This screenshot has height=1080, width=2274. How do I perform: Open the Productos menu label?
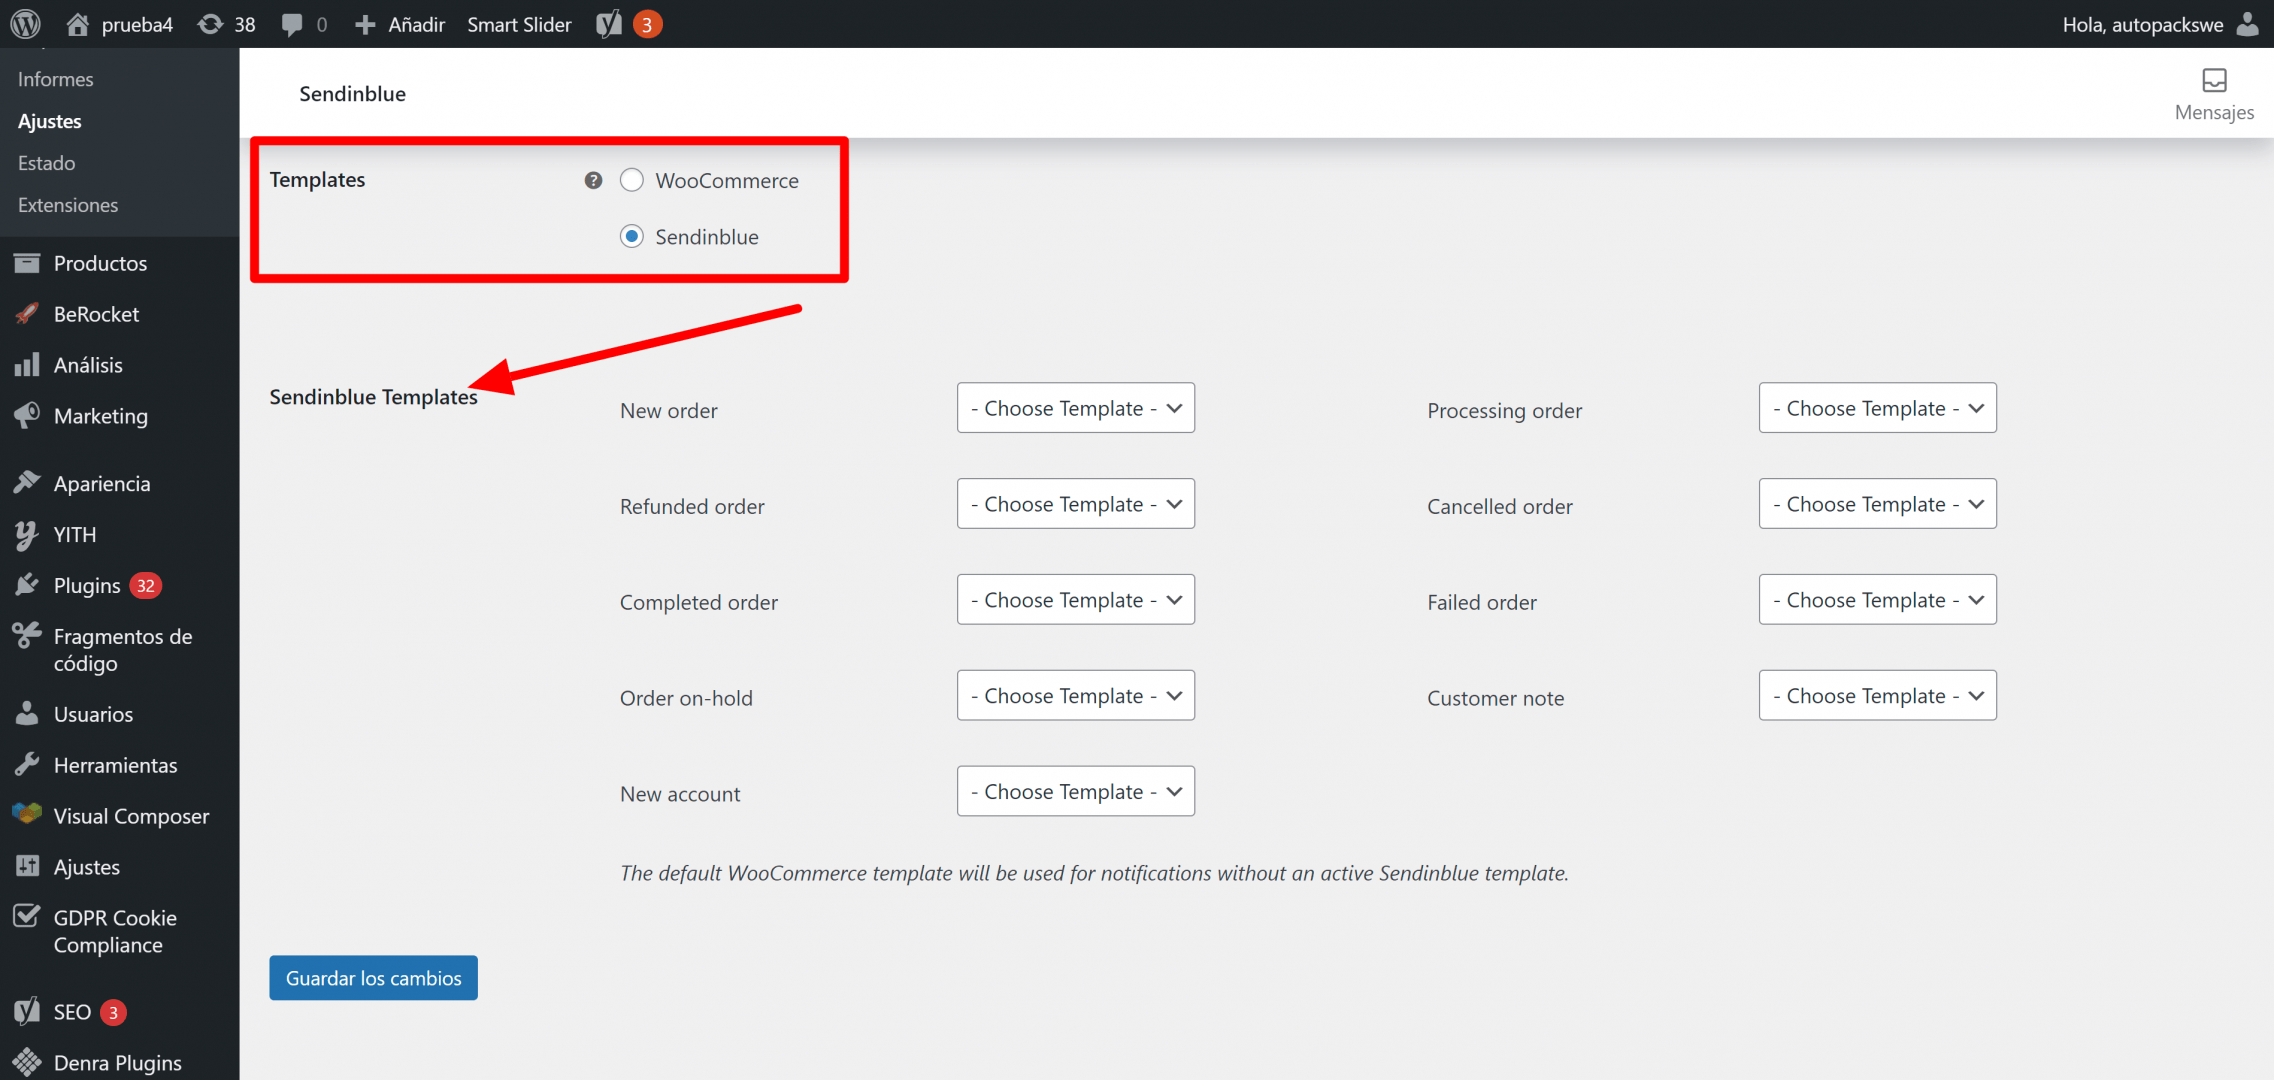click(x=100, y=263)
